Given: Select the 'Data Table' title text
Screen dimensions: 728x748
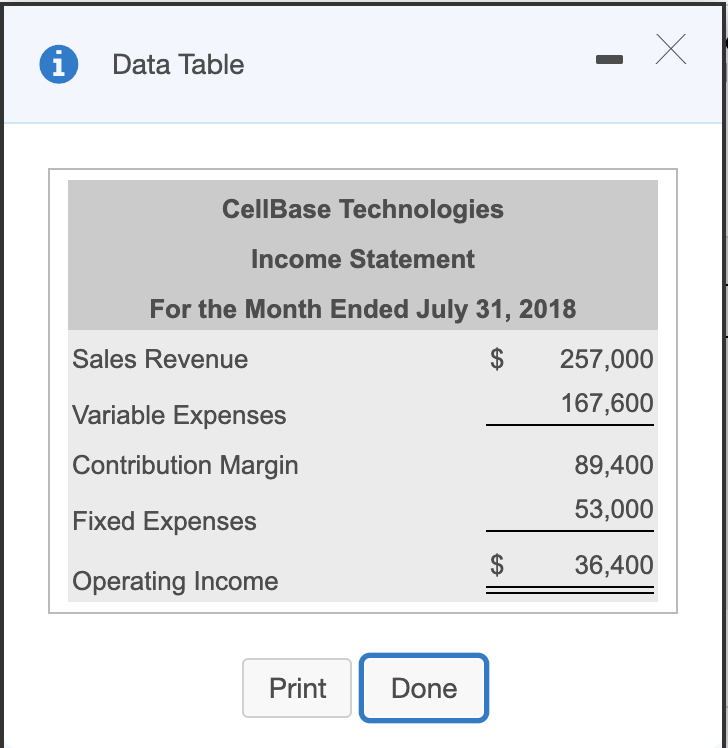Looking at the screenshot, I should click(x=178, y=64).
